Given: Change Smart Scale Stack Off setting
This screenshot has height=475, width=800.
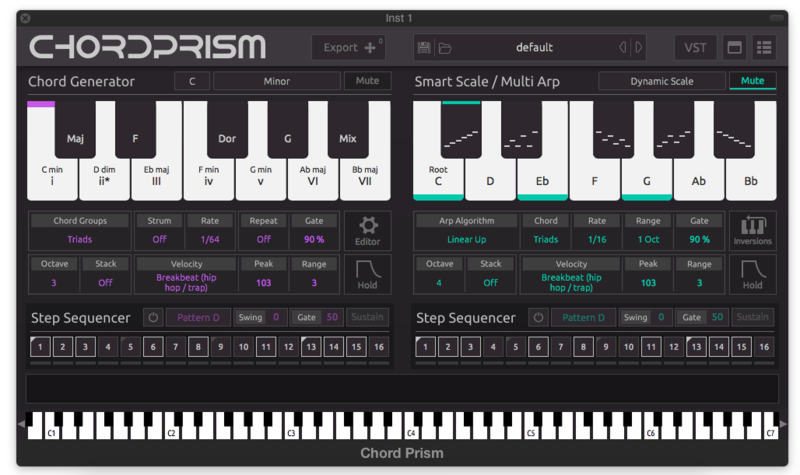Looking at the screenshot, I should [x=490, y=283].
